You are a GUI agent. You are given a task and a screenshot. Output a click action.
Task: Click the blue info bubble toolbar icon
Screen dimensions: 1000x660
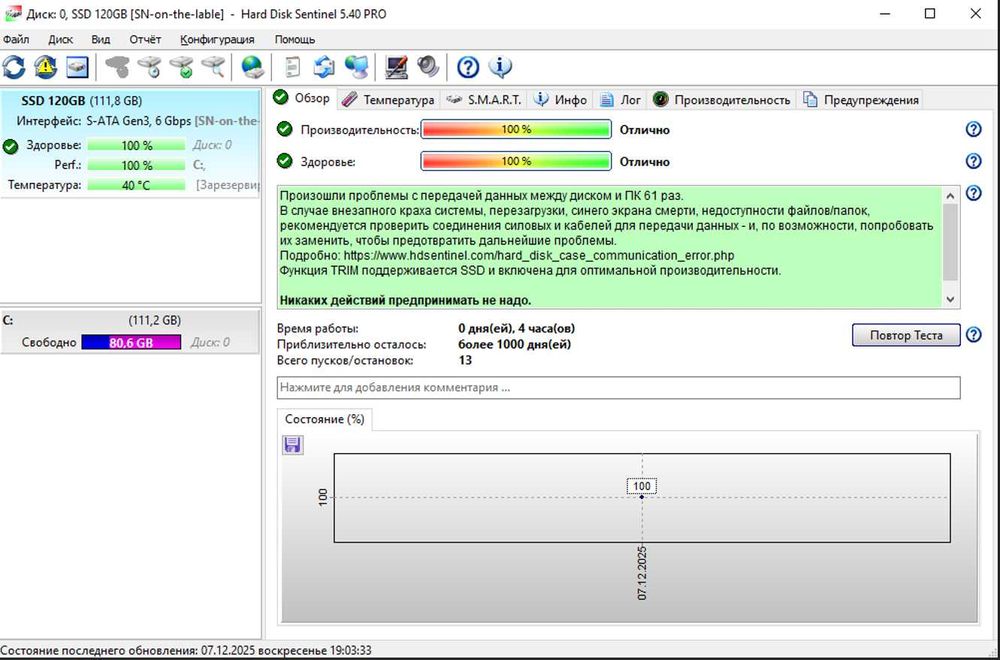click(500, 66)
